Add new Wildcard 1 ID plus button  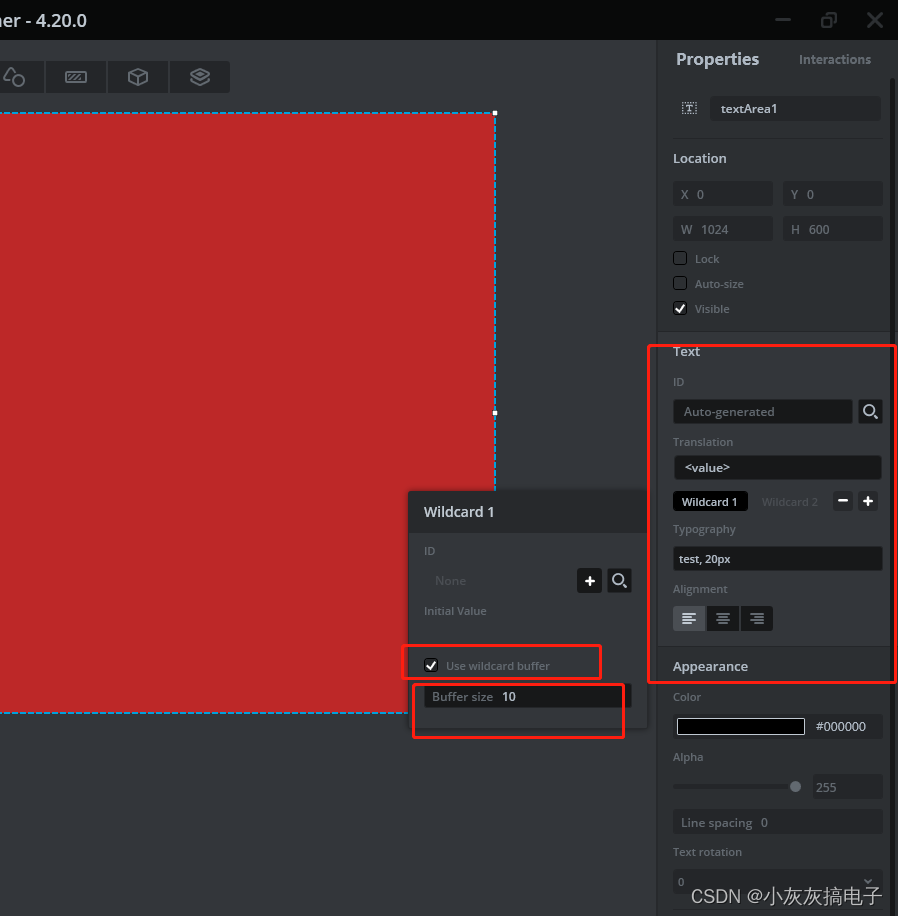coord(590,581)
